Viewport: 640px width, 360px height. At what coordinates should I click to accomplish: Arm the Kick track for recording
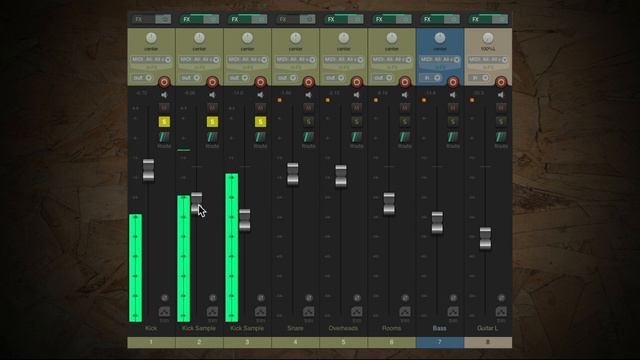[164, 82]
